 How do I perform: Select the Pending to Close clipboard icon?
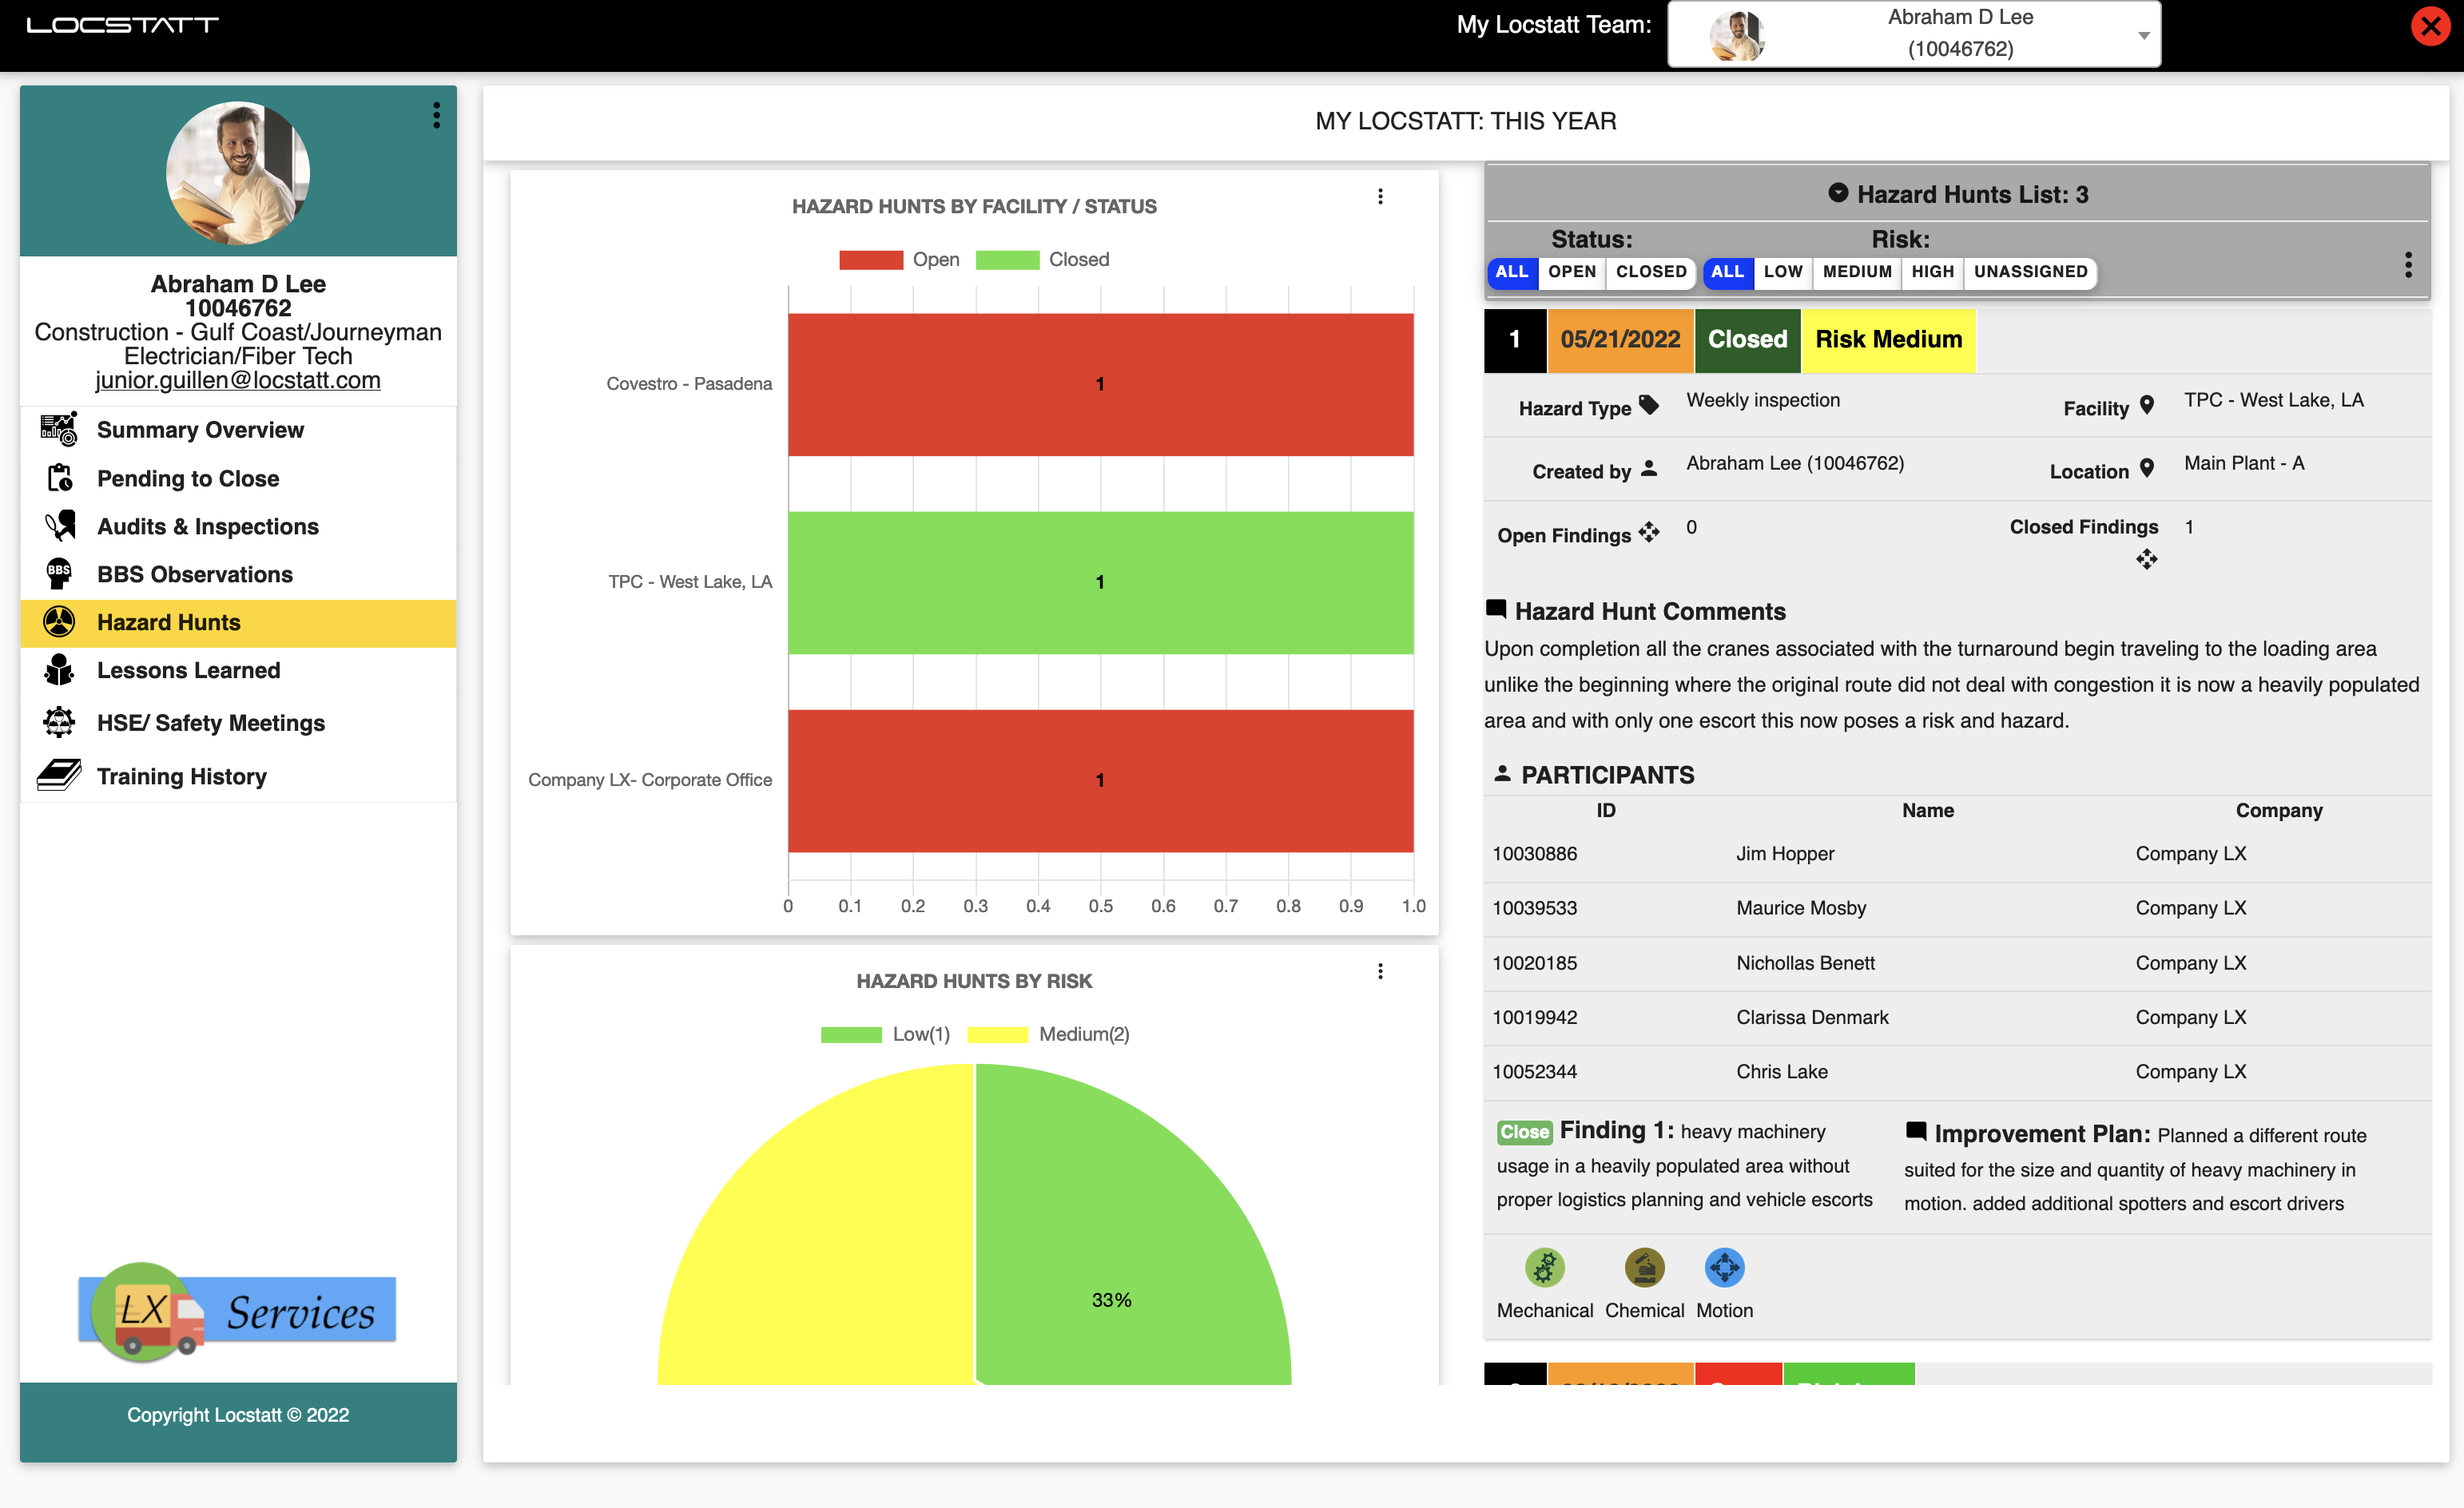58,478
